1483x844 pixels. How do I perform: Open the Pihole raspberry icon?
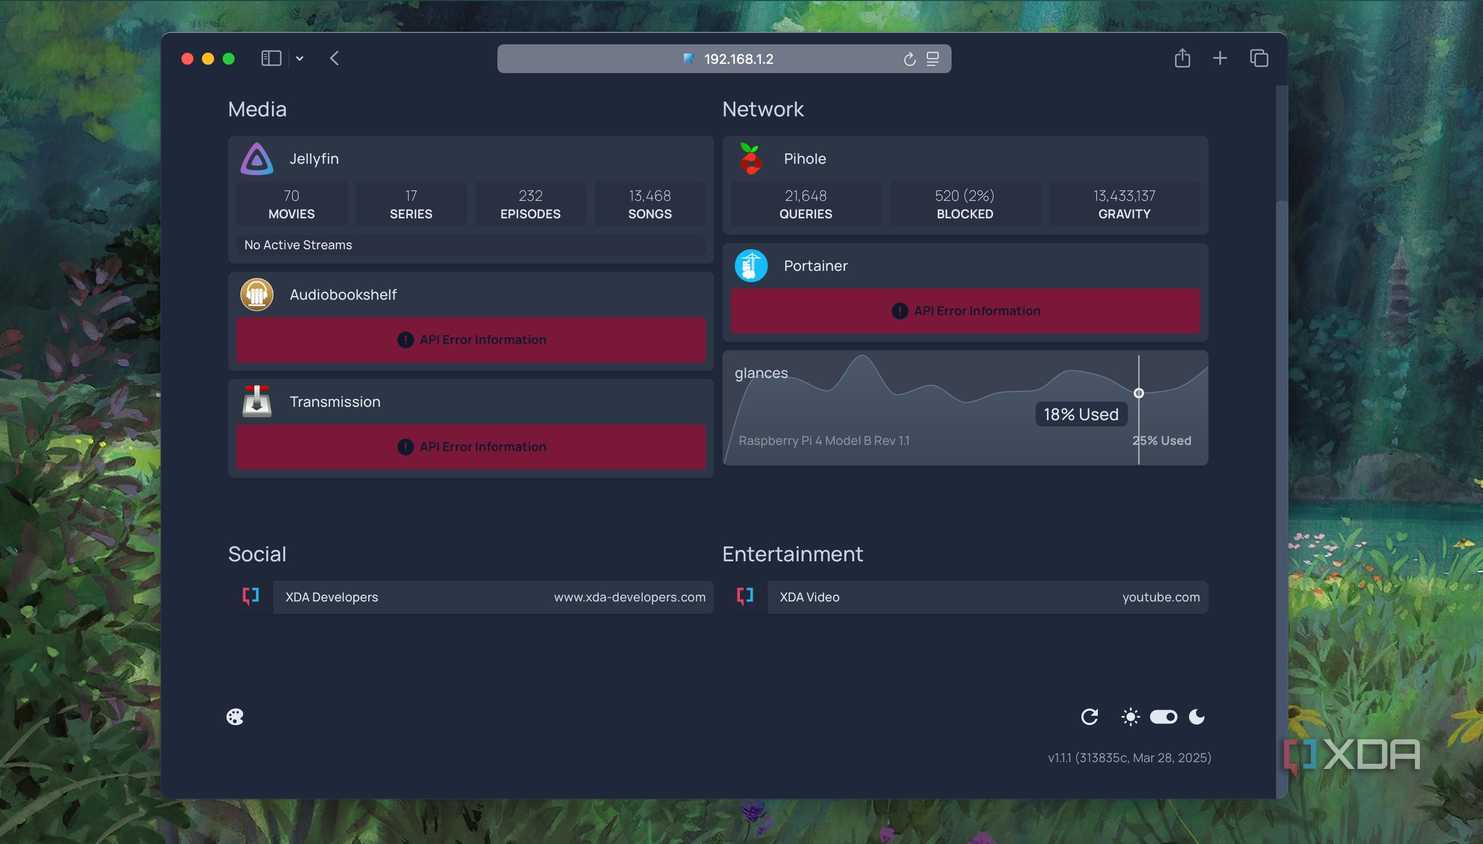[x=751, y=159]
